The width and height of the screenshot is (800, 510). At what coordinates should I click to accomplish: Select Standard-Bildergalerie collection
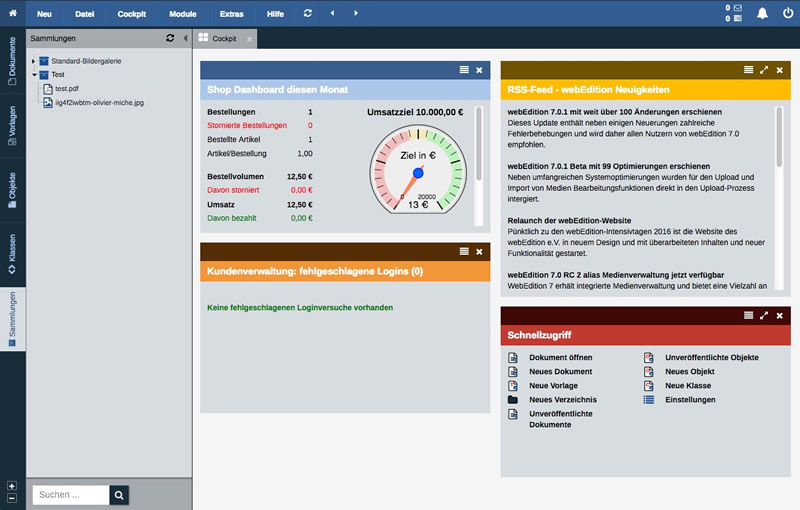click(x=86, y=61)
